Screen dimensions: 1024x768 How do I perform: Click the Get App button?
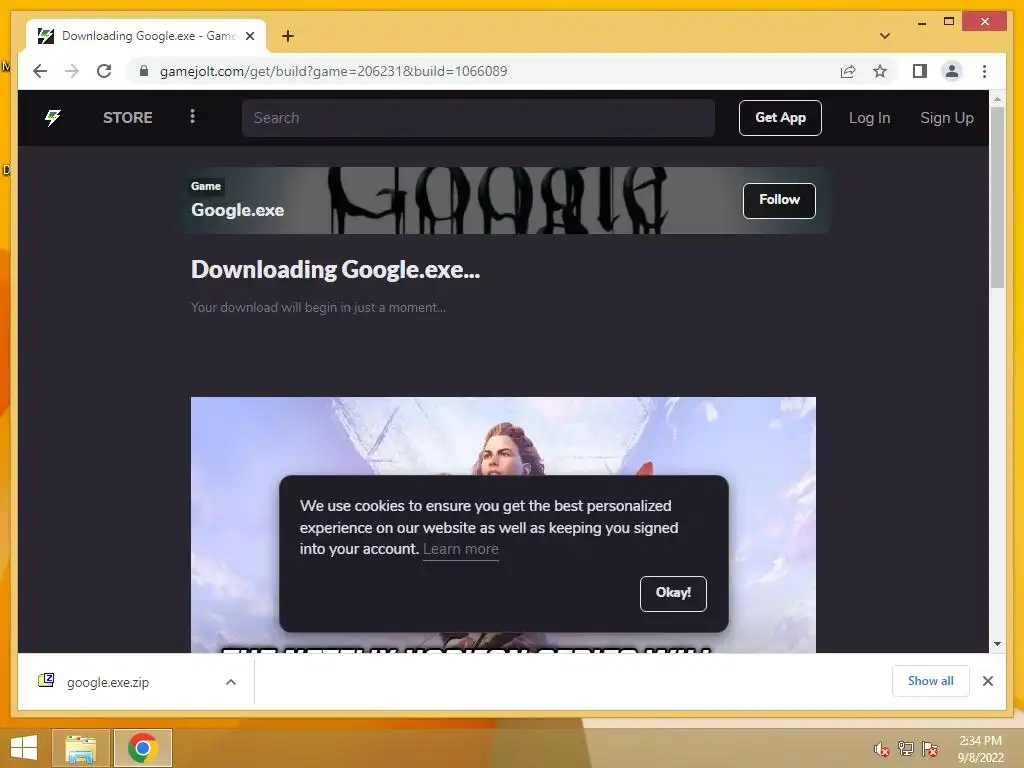pyautogui.click(x=780, y=118)
